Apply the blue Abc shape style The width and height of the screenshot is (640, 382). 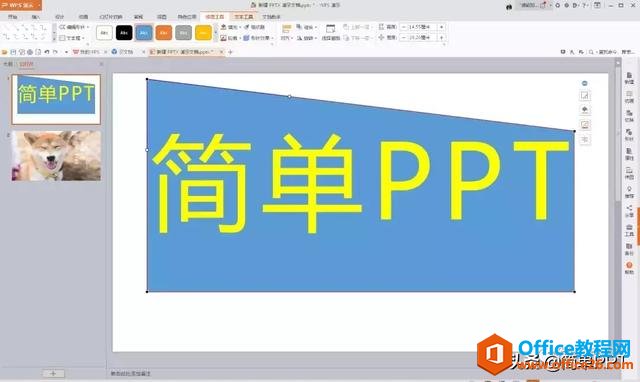[x=144, y=33]
